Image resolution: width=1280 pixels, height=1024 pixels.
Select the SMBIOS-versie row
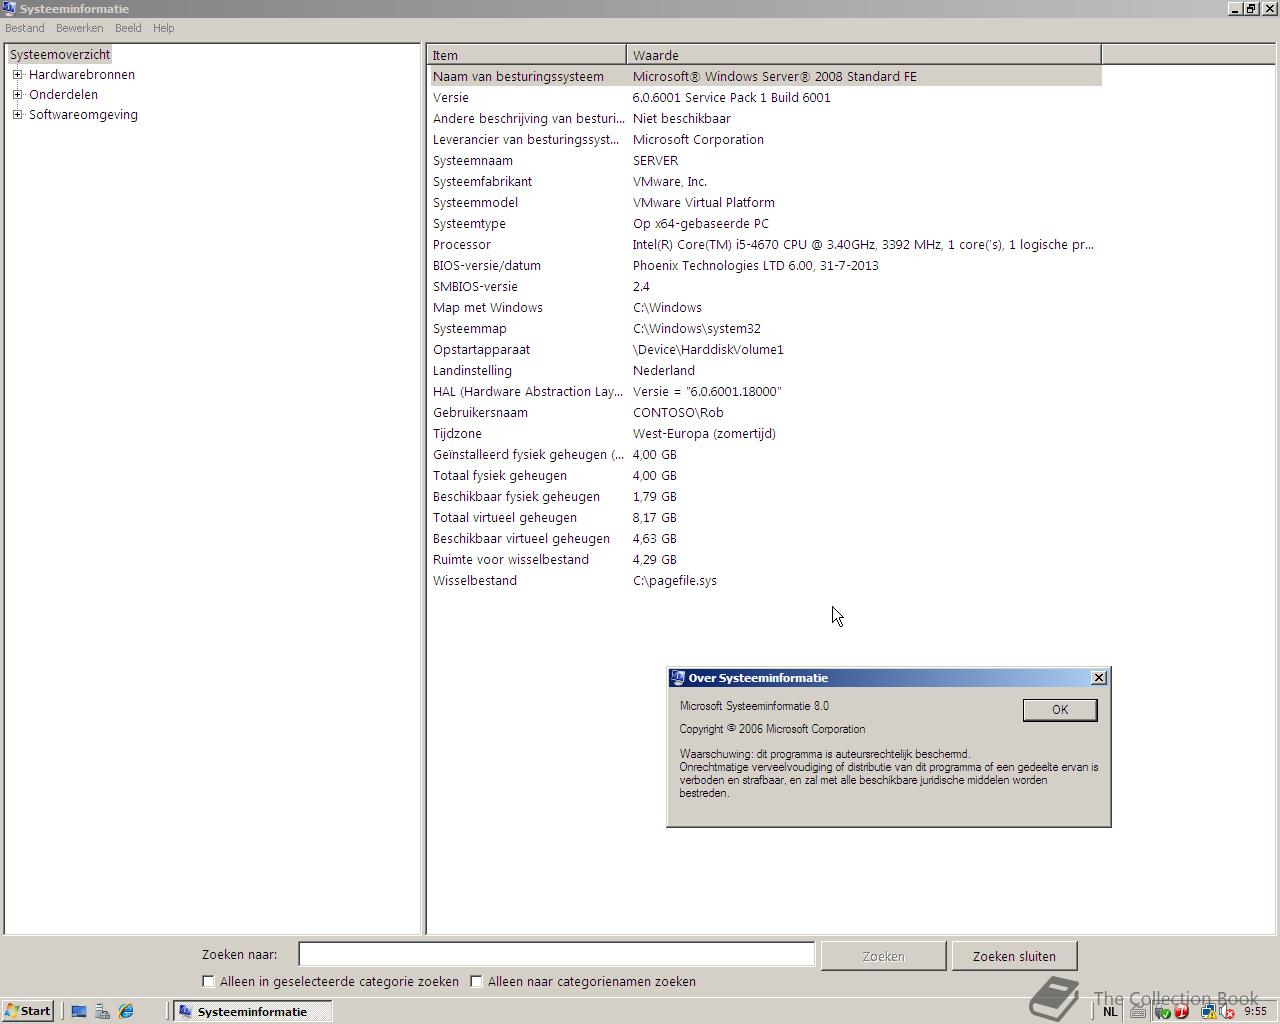pyautogui.click(x=765, y=286)
